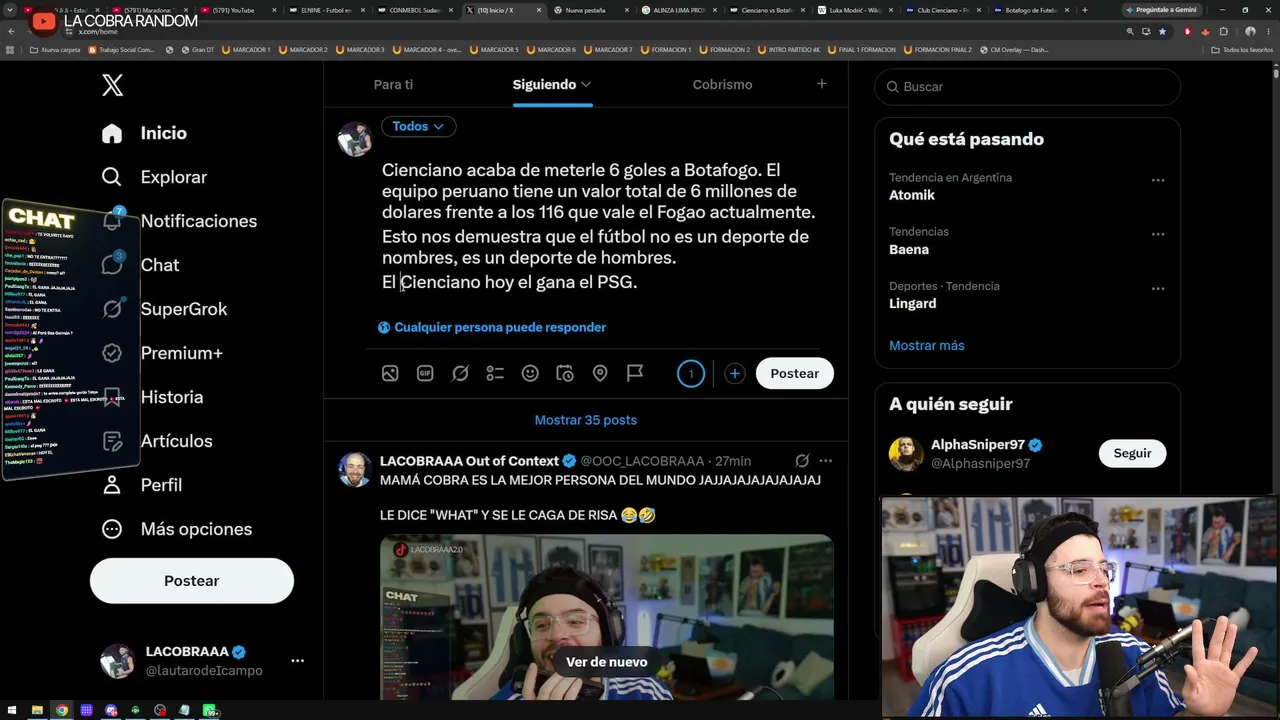Open the Atomik trend
Image resolution: width=1280 pixels, height=720 pixels.
tap(912, 195)
